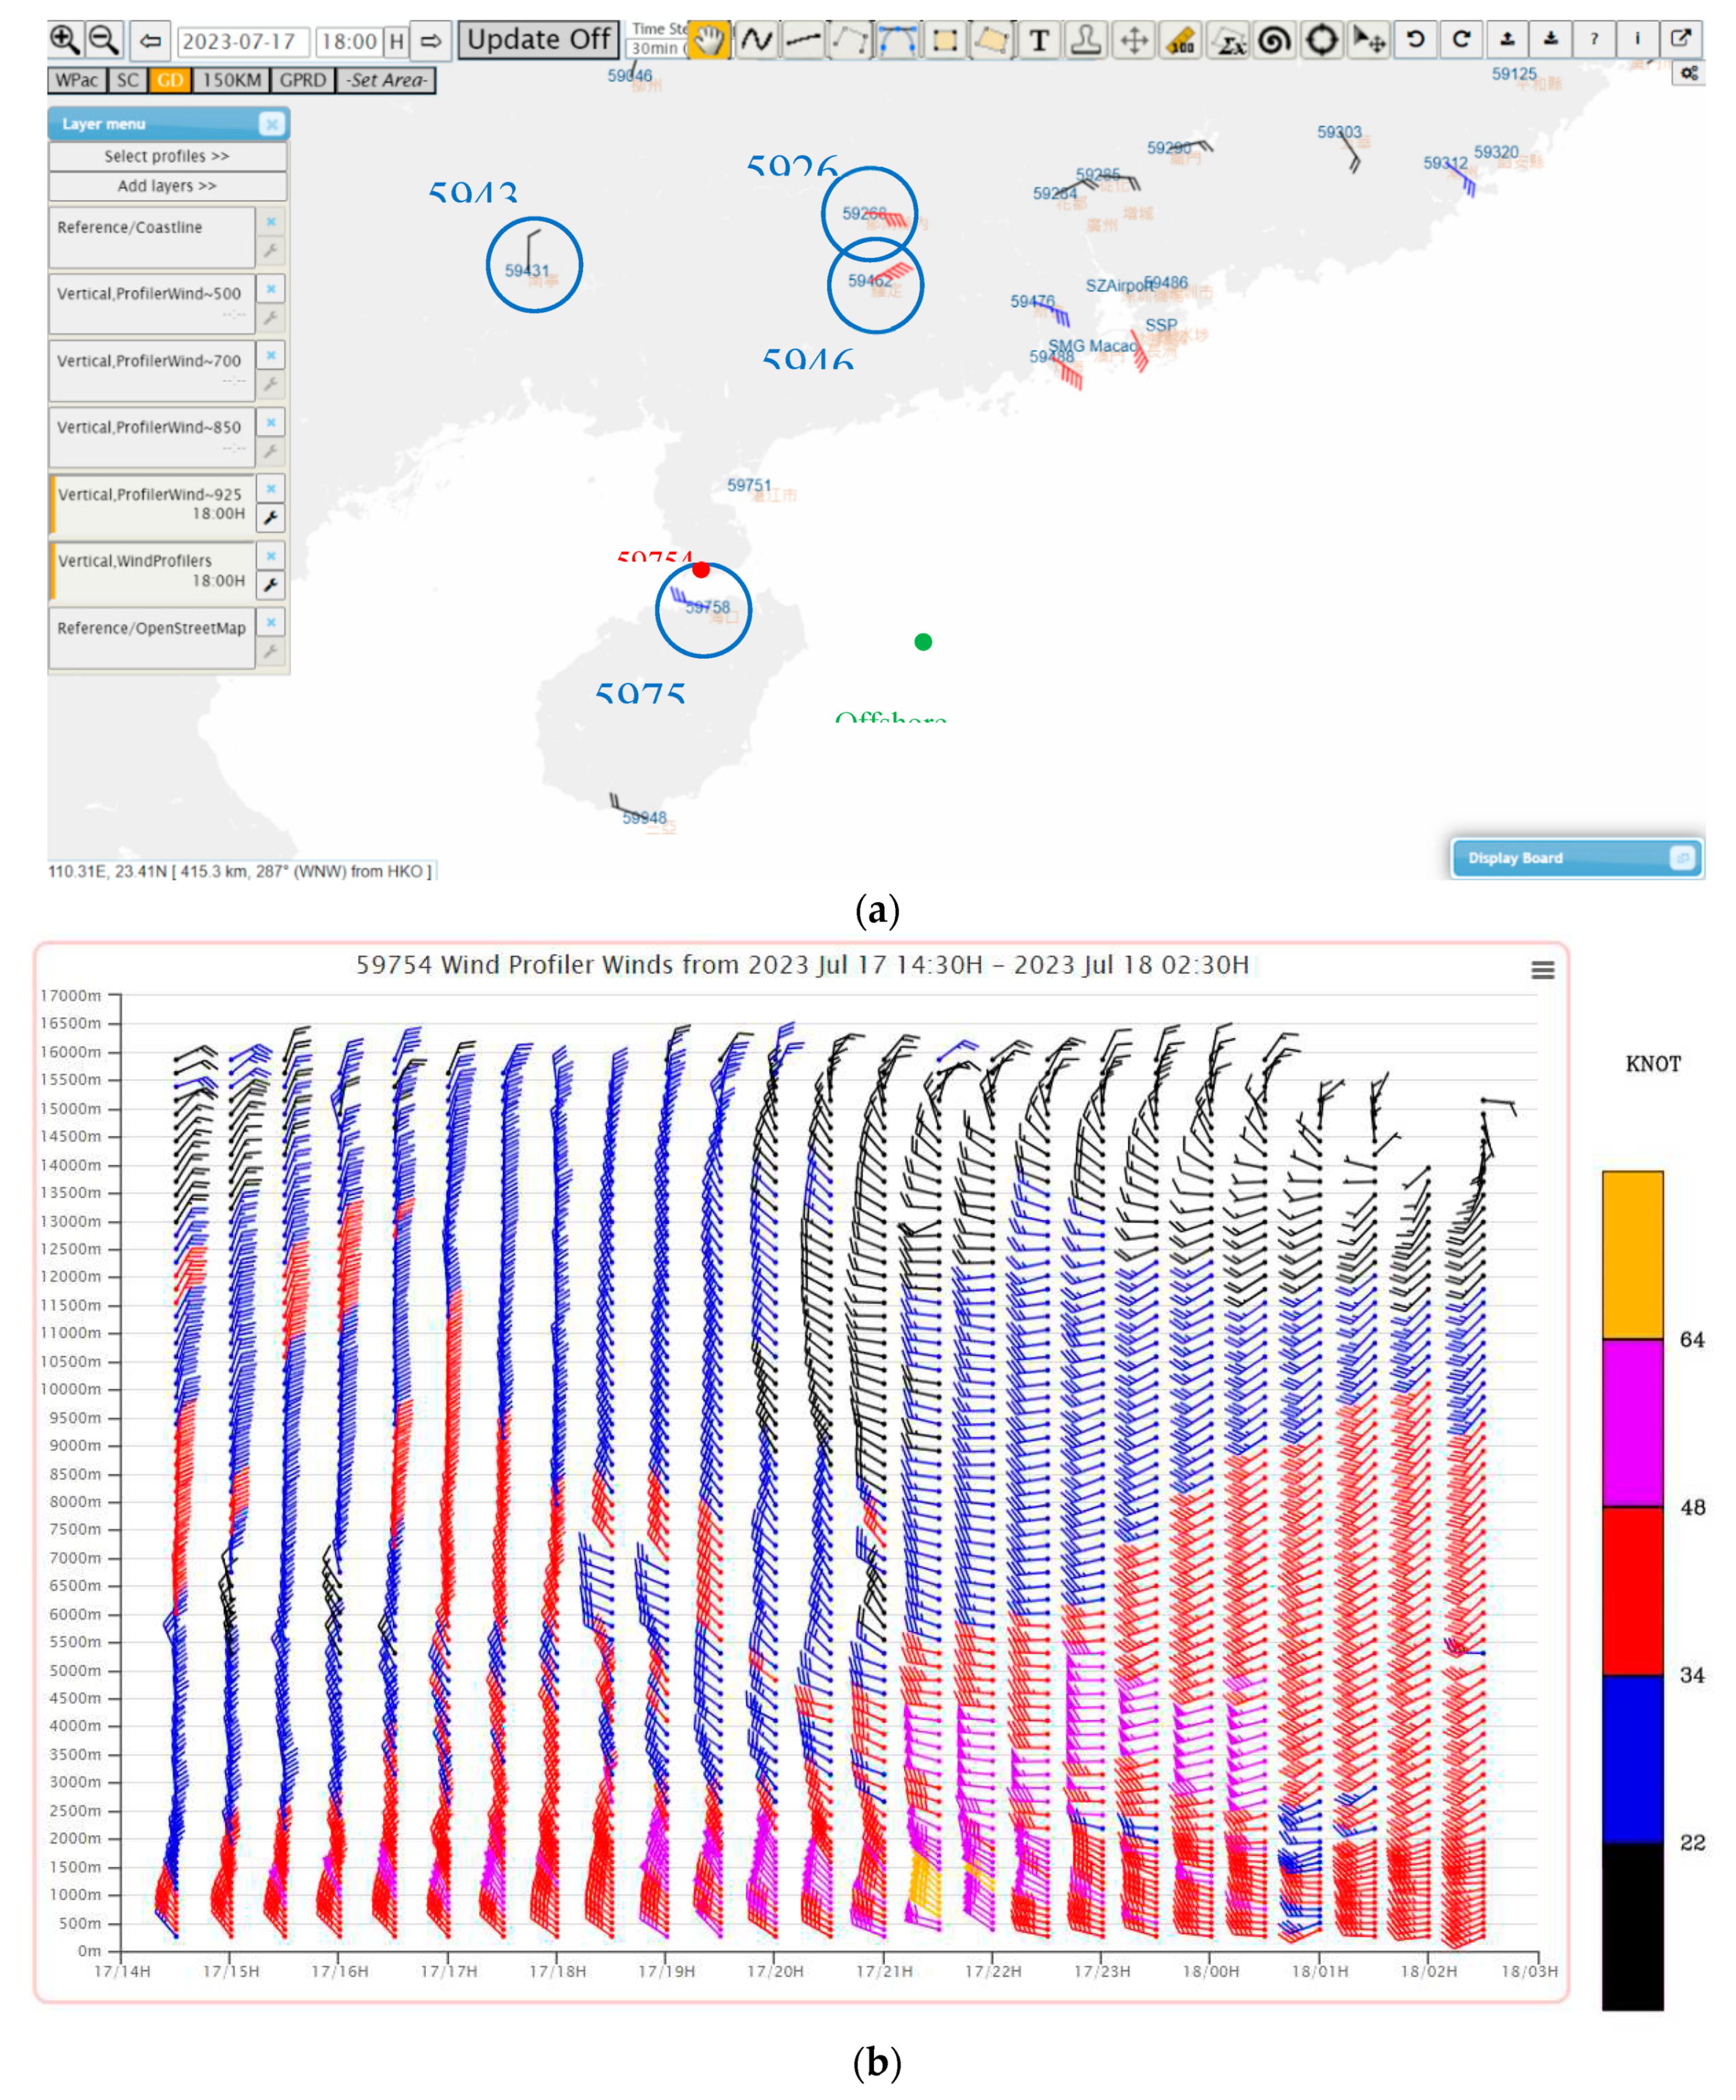Select the tropical cyclone spiral symbol tool

[1274, 41]
